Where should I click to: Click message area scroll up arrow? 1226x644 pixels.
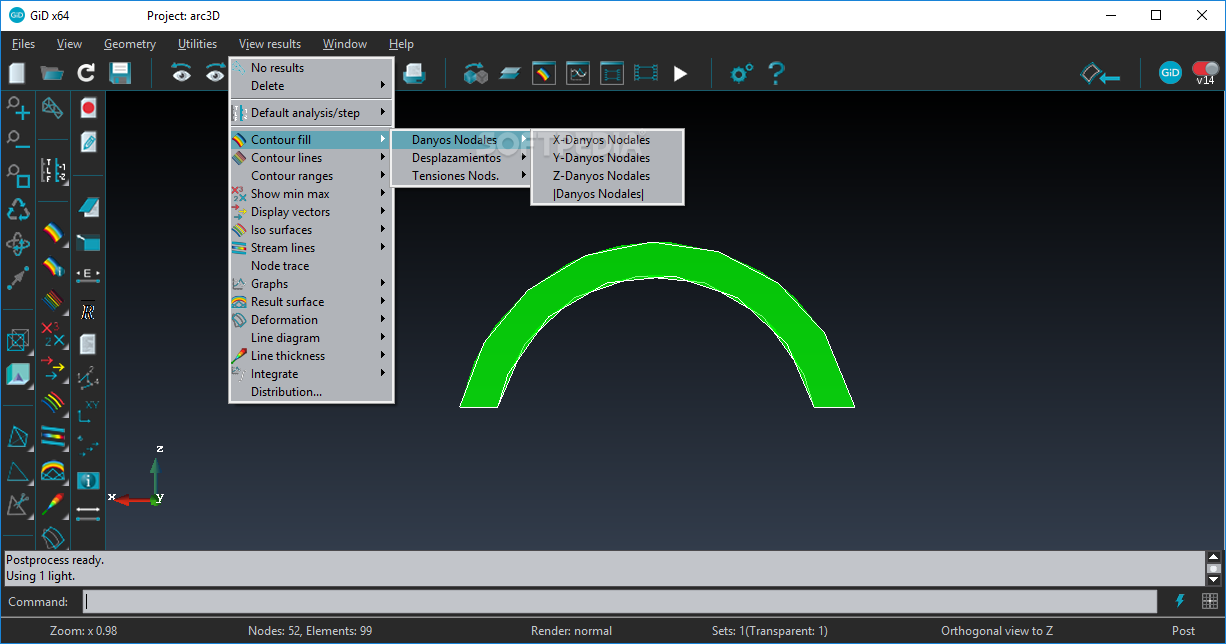click(1214, 558)
